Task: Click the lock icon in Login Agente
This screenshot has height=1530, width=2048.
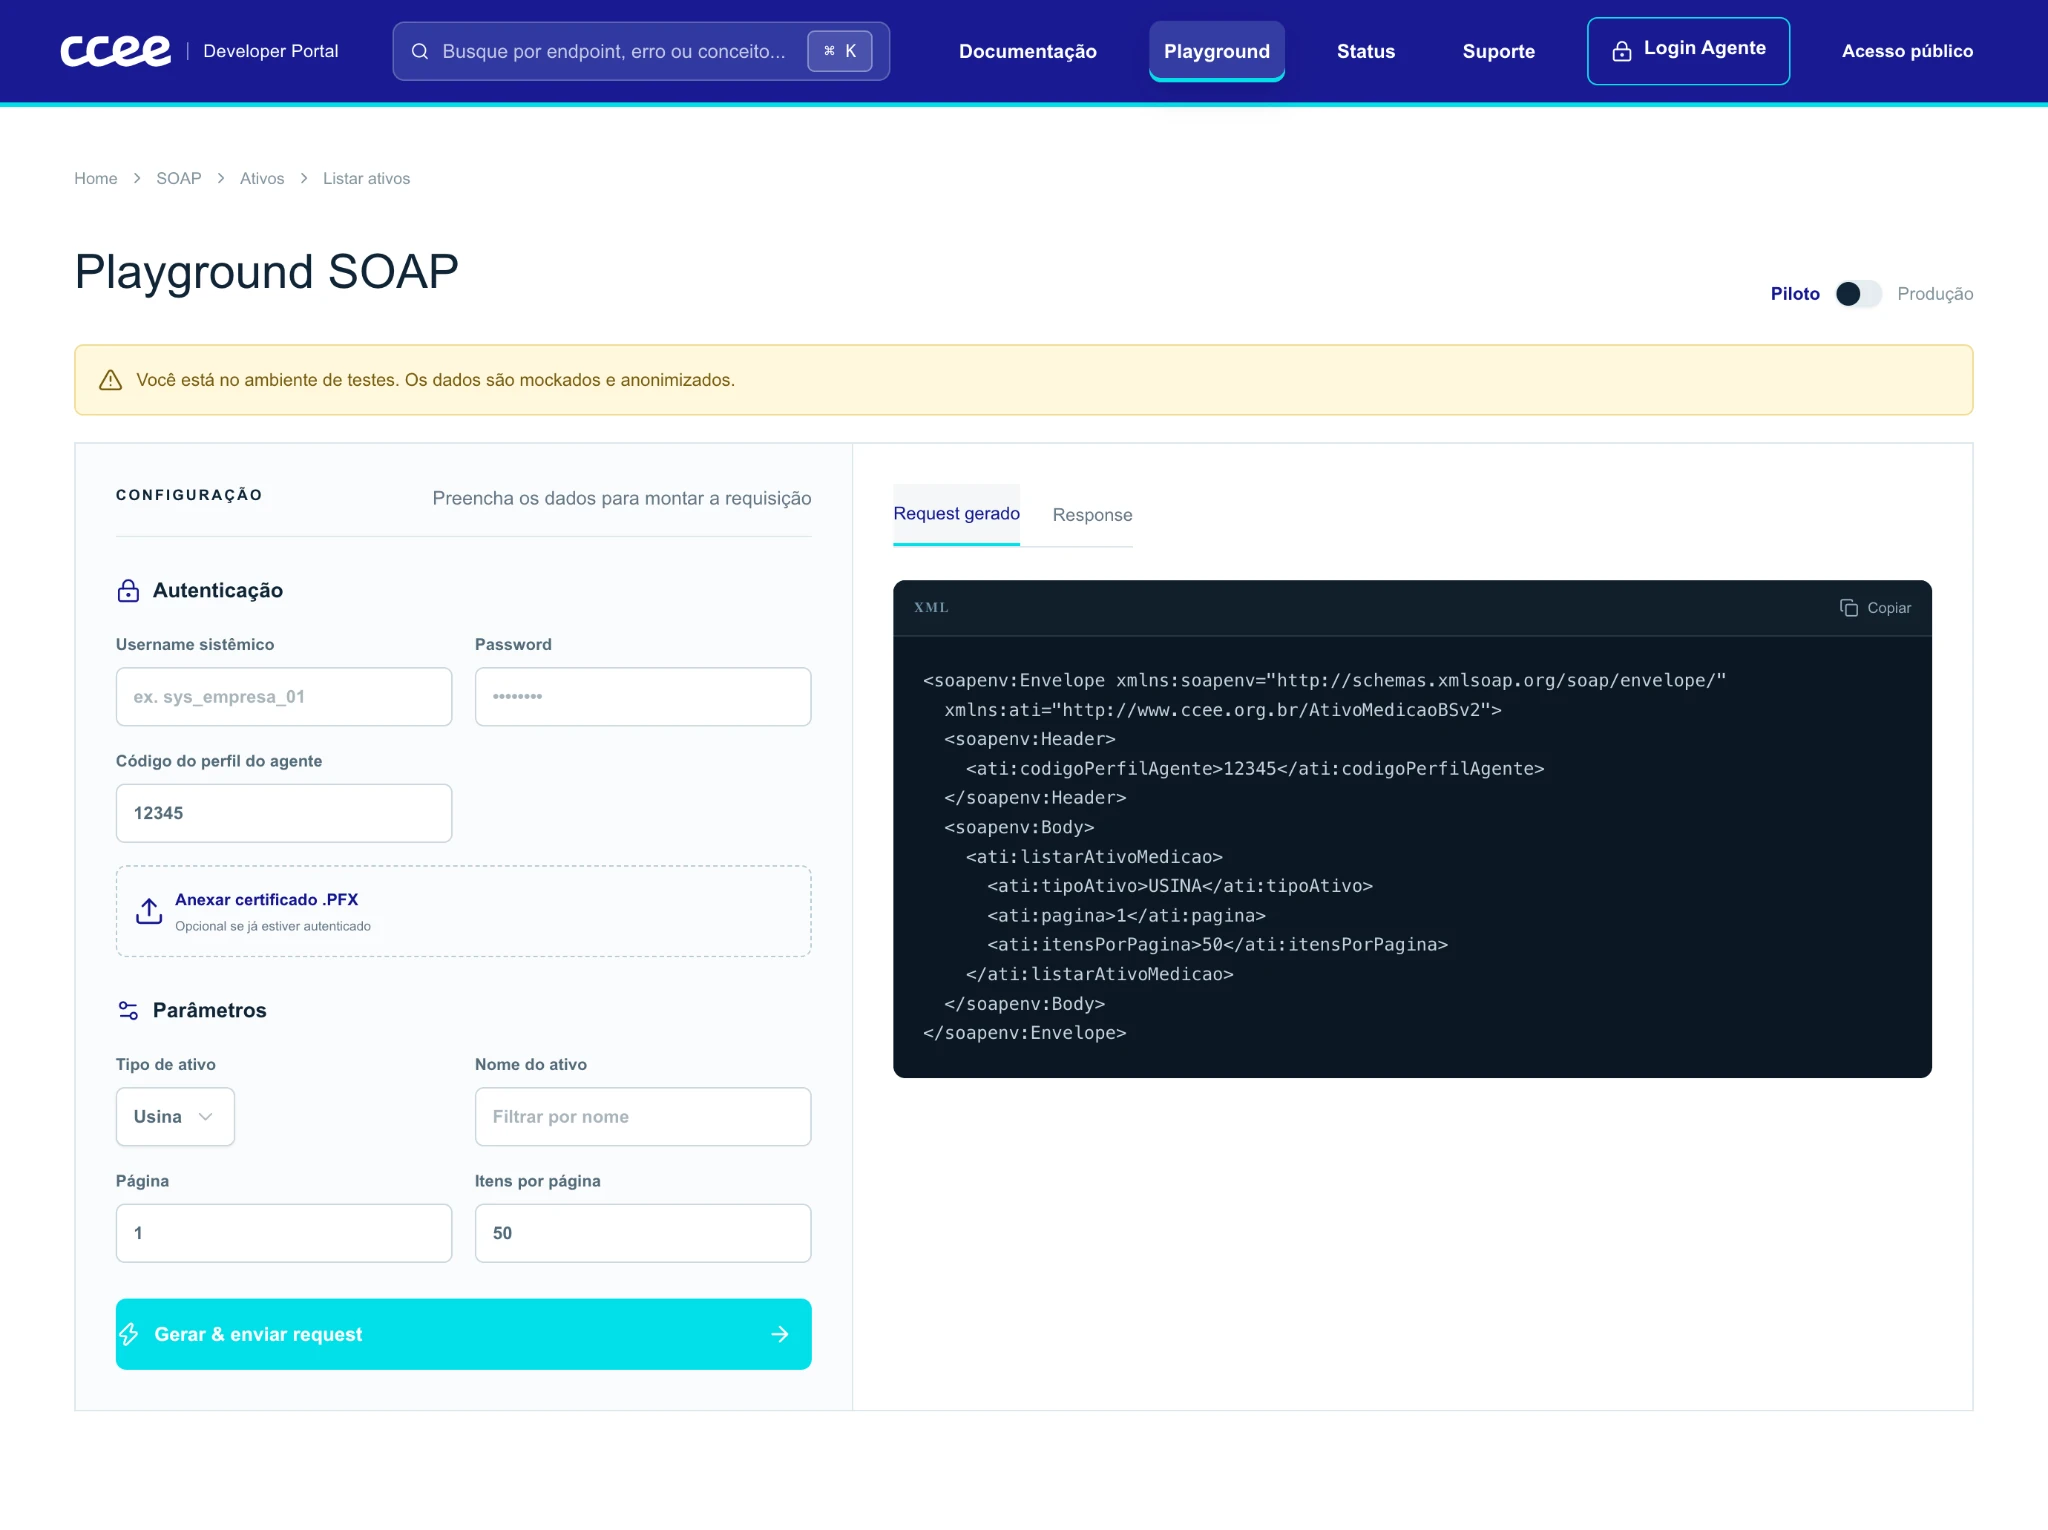Action: coord(1621,50)
